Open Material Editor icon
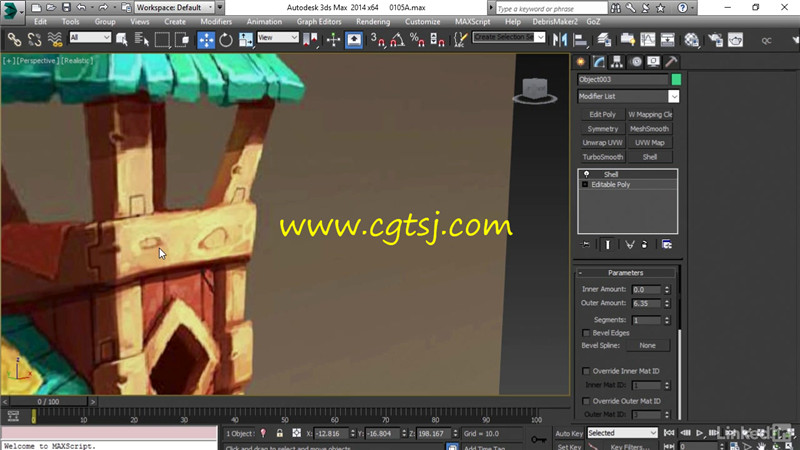Image resolution: width=800 pixels, height=450 pixels. pyautogui.click(x=691, y=40)
